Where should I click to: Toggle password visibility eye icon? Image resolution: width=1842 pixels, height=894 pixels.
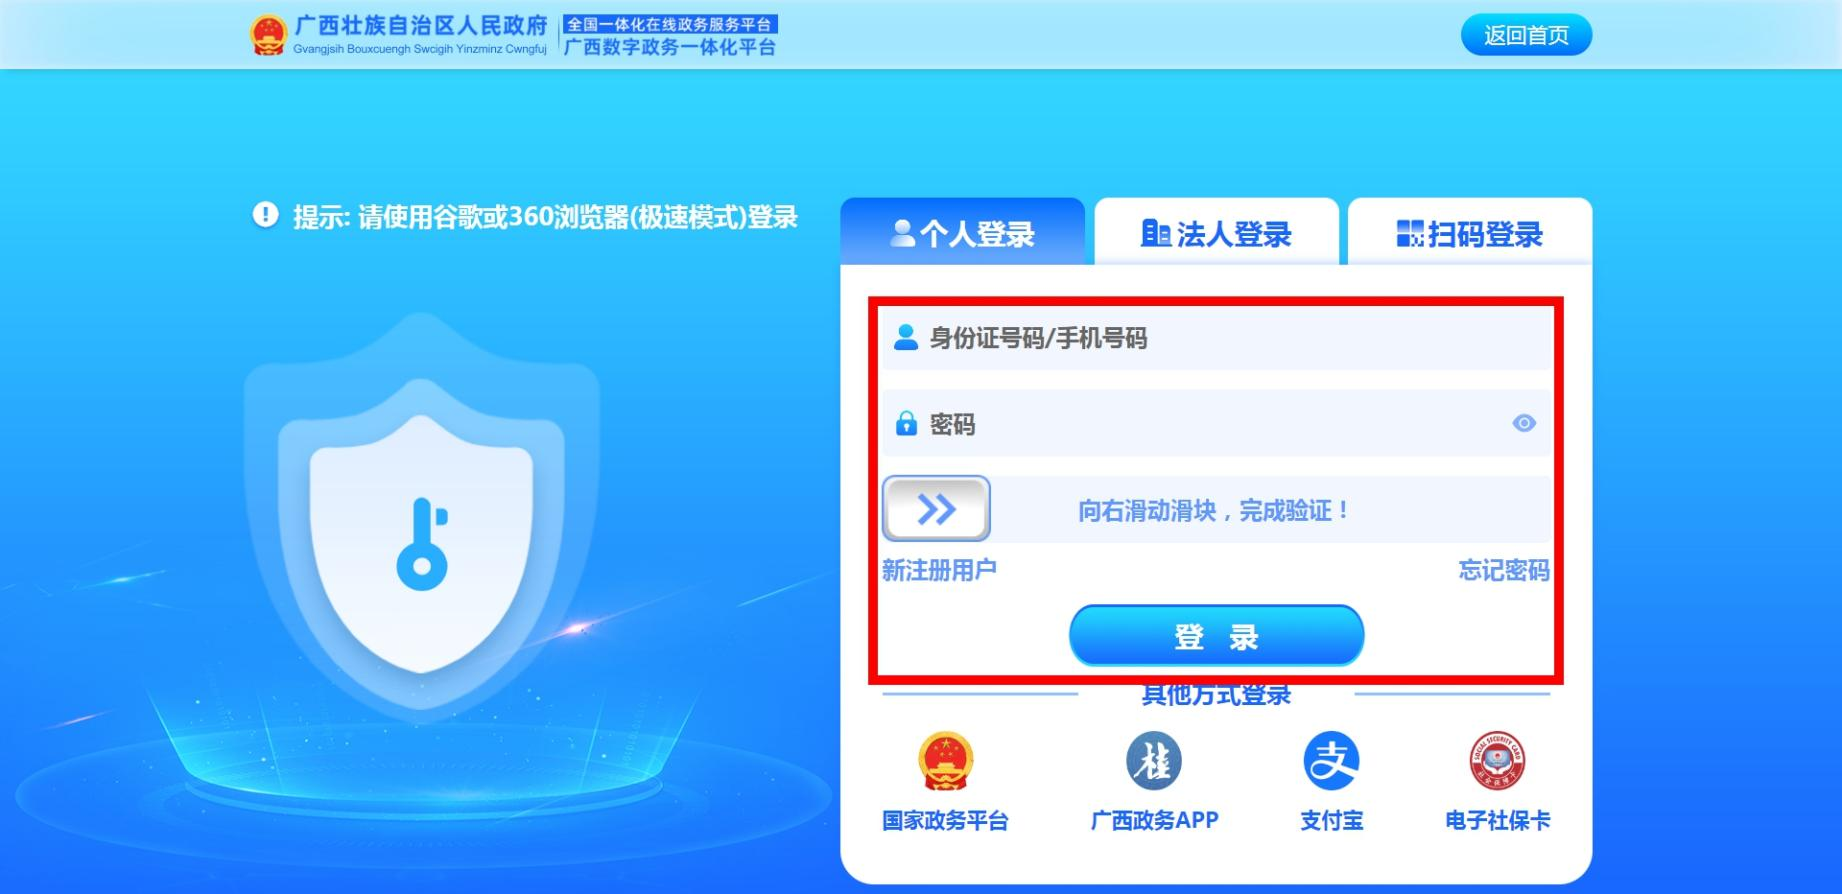click(x=1523, y=423)
